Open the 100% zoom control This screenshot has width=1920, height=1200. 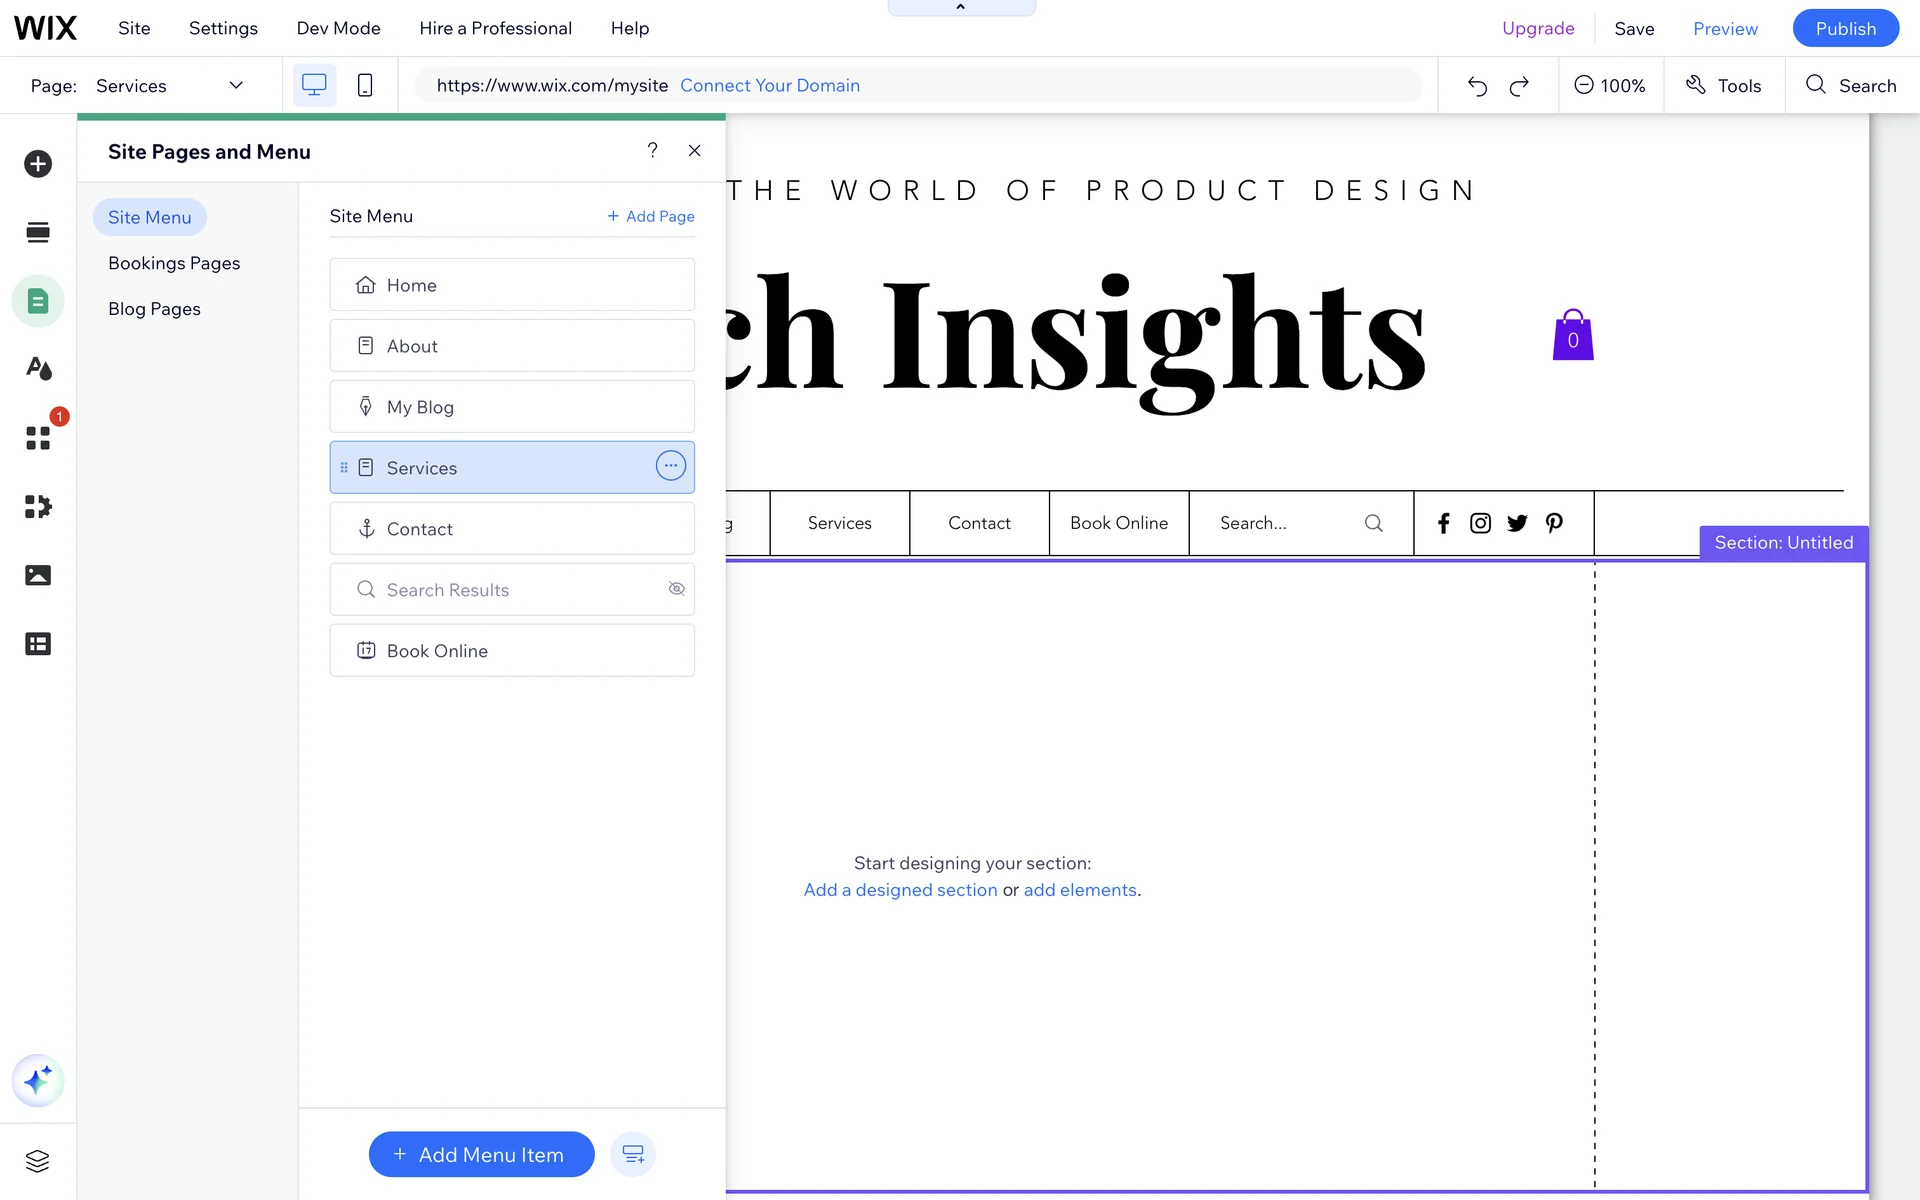(1609, 86)
